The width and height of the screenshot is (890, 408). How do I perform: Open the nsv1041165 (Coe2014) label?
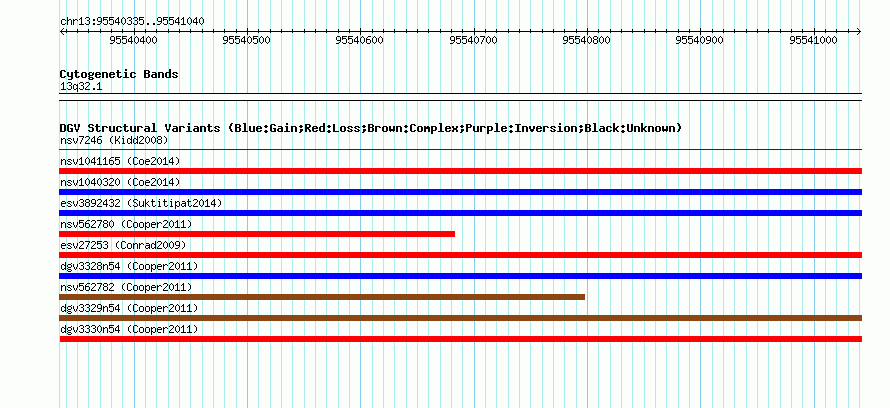pyautogui.click(x=120, y=161)
